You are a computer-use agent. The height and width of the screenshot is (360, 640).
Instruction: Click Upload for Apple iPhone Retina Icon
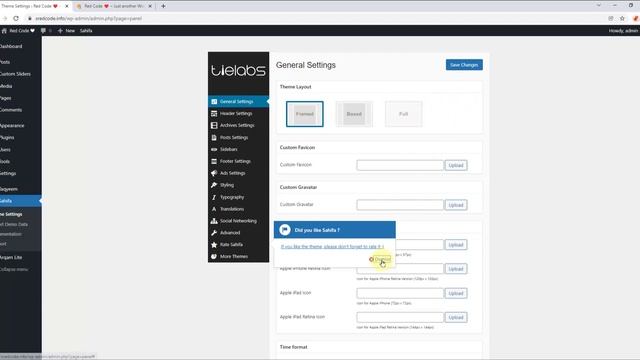(x=456, y=269)
